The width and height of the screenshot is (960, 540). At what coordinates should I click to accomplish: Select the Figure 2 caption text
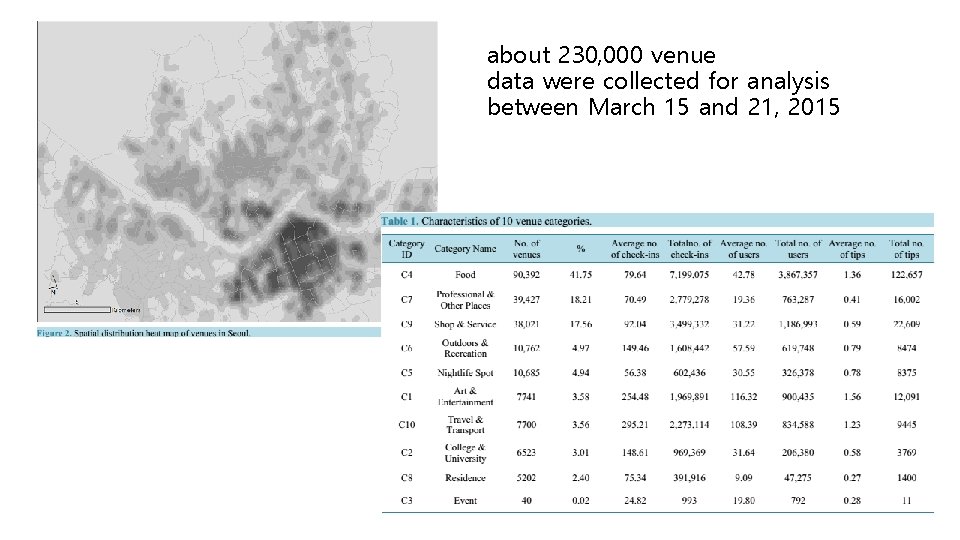pos(144,333)
